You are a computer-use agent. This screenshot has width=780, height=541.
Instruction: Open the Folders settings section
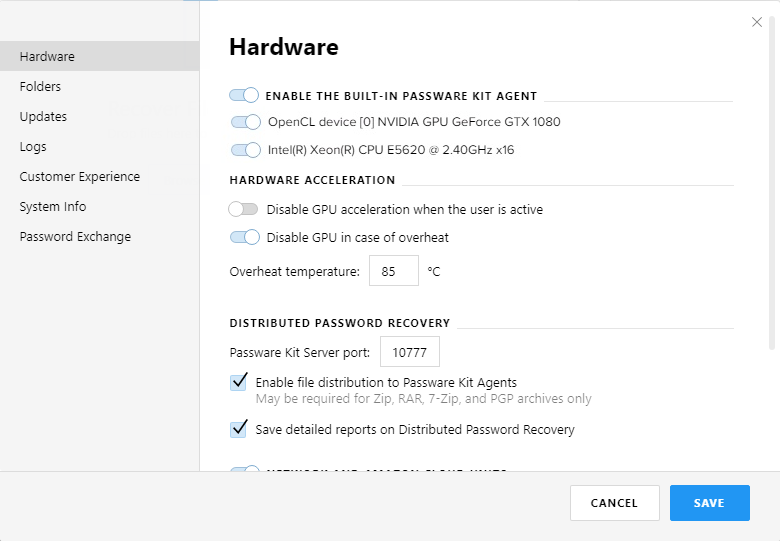[99, 87]
